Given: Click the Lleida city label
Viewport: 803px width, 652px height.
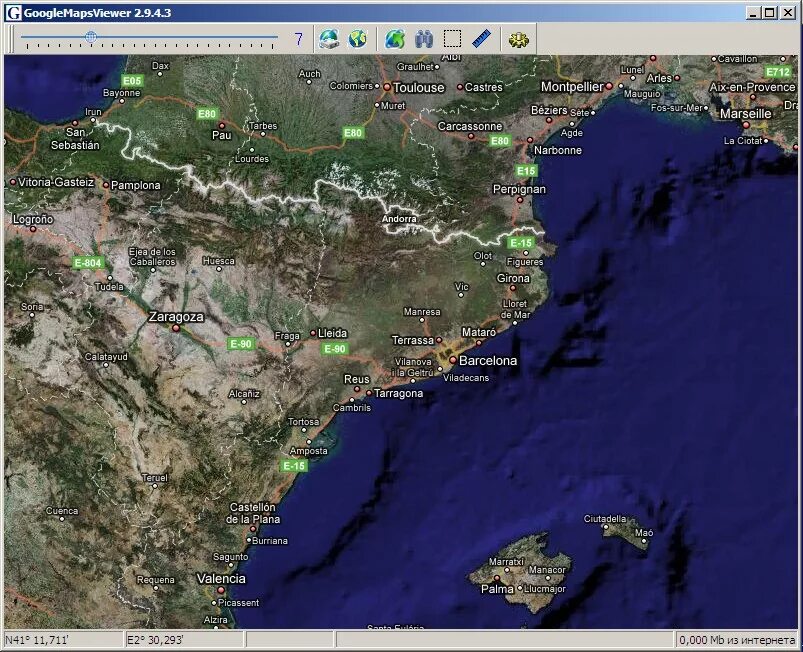Looking at the screenshot, I should [332, 333].
